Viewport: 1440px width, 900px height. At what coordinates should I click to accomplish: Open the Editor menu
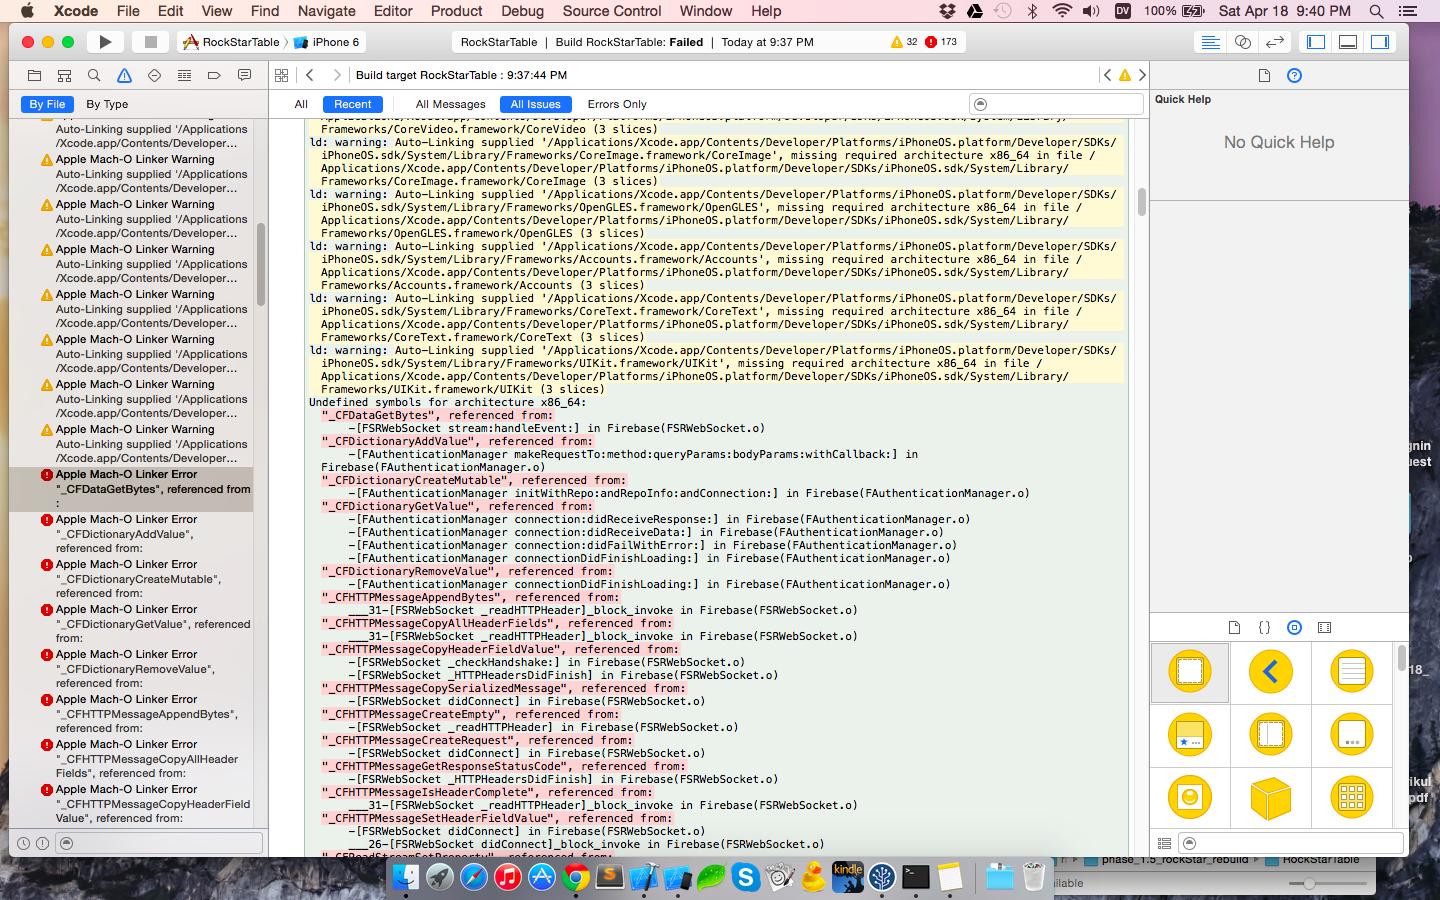393,11
